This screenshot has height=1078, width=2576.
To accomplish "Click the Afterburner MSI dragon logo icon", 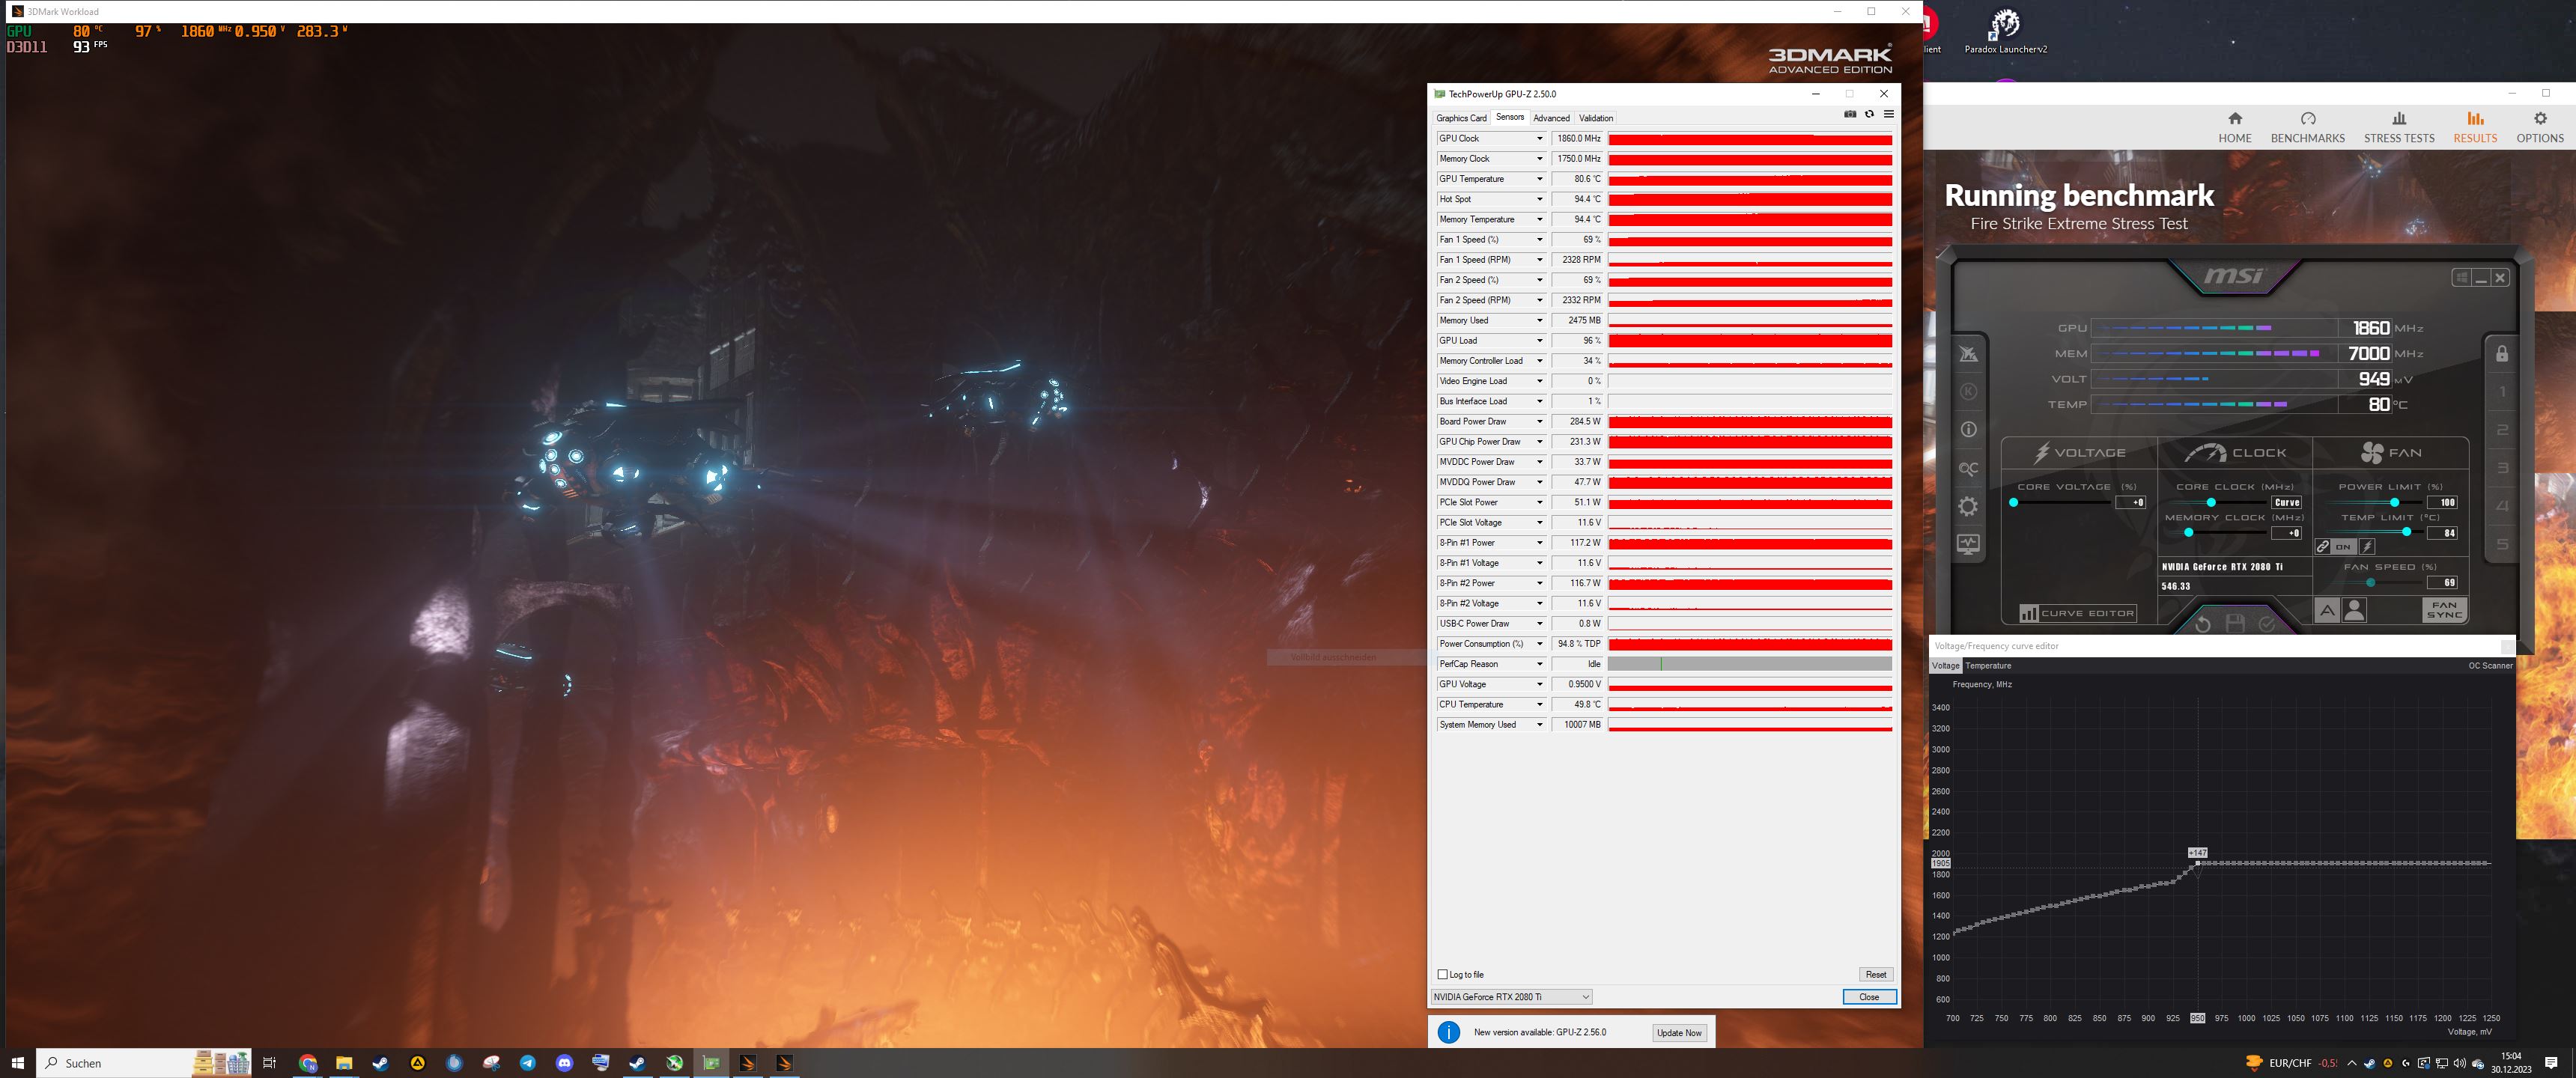I will pyautogui.click(x=1968, y=354).
